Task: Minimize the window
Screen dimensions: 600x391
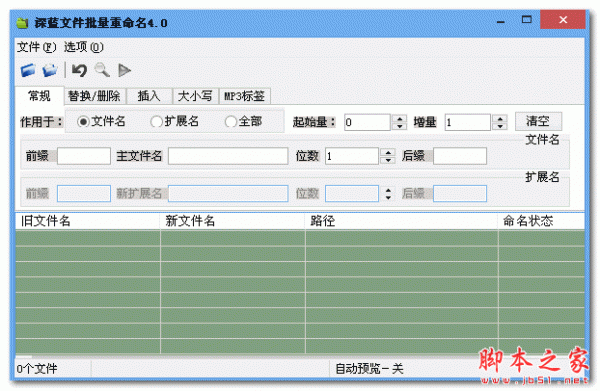Action: pyautogui.click(x=501, y=21)
